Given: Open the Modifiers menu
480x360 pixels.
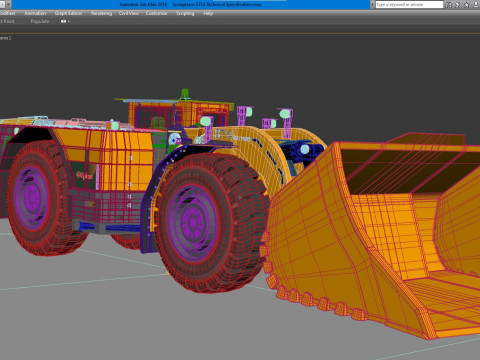Looking at the screenshot, I should click(7, 13).
